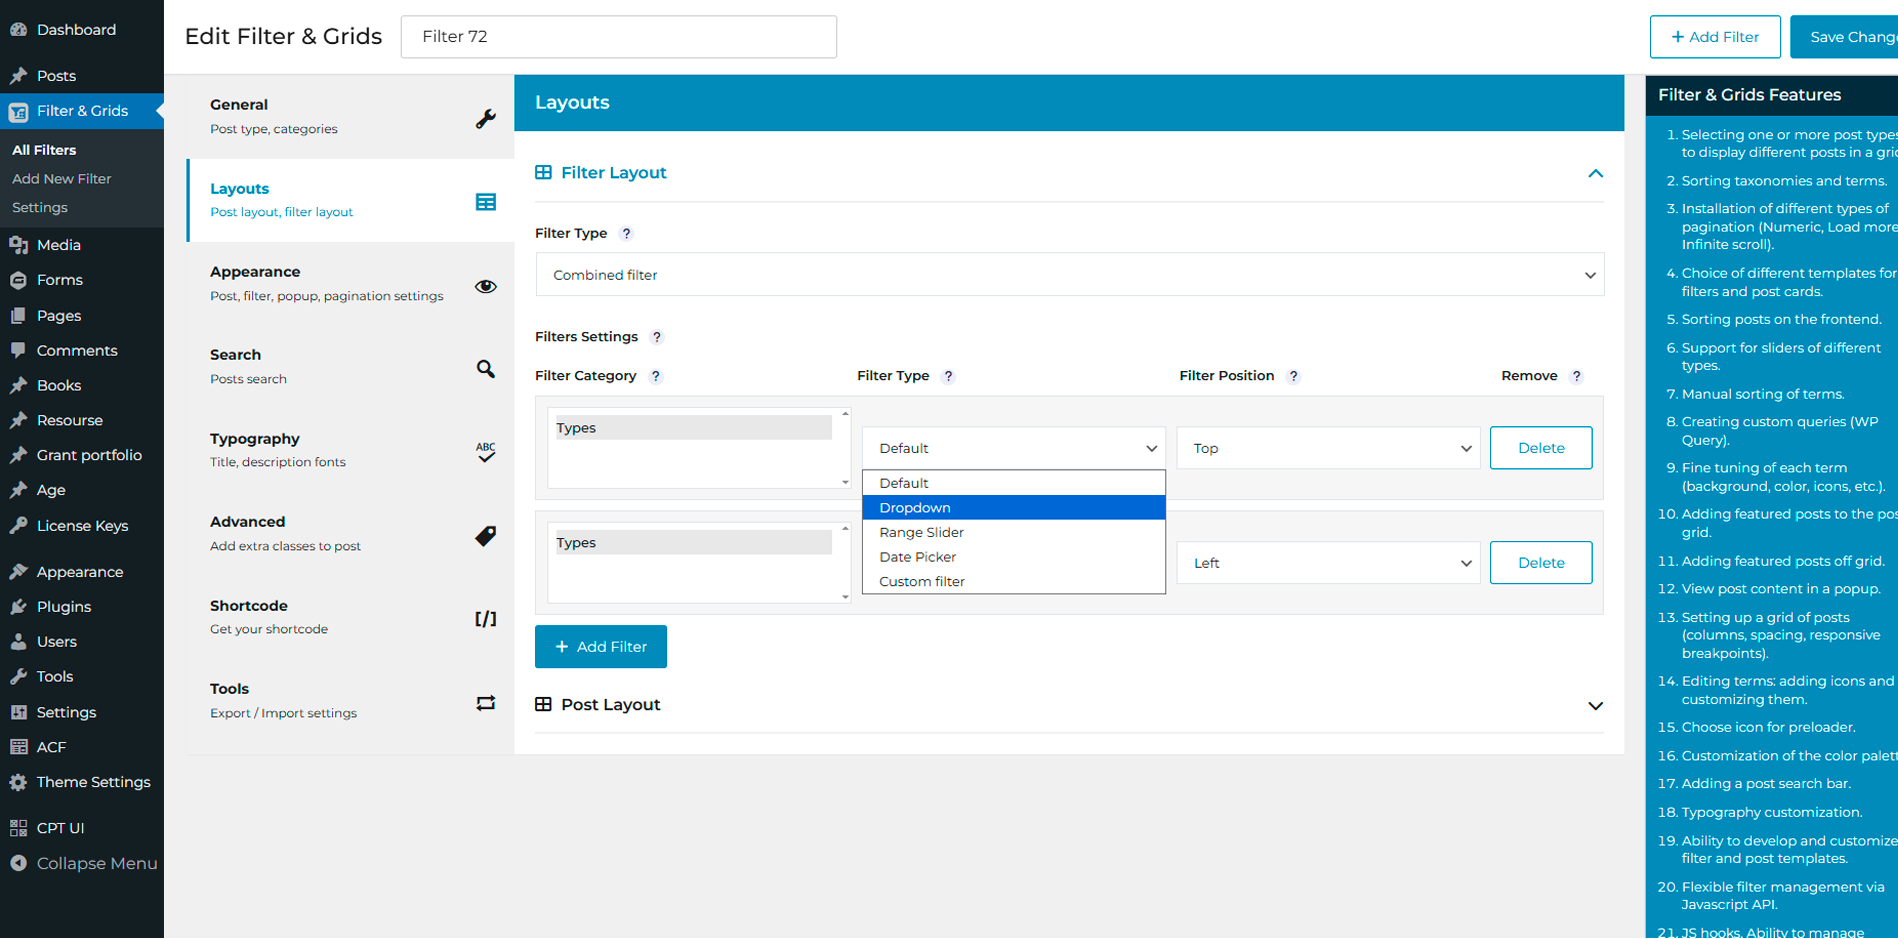Collapse the Filter Layout section

pos(1594,173)
